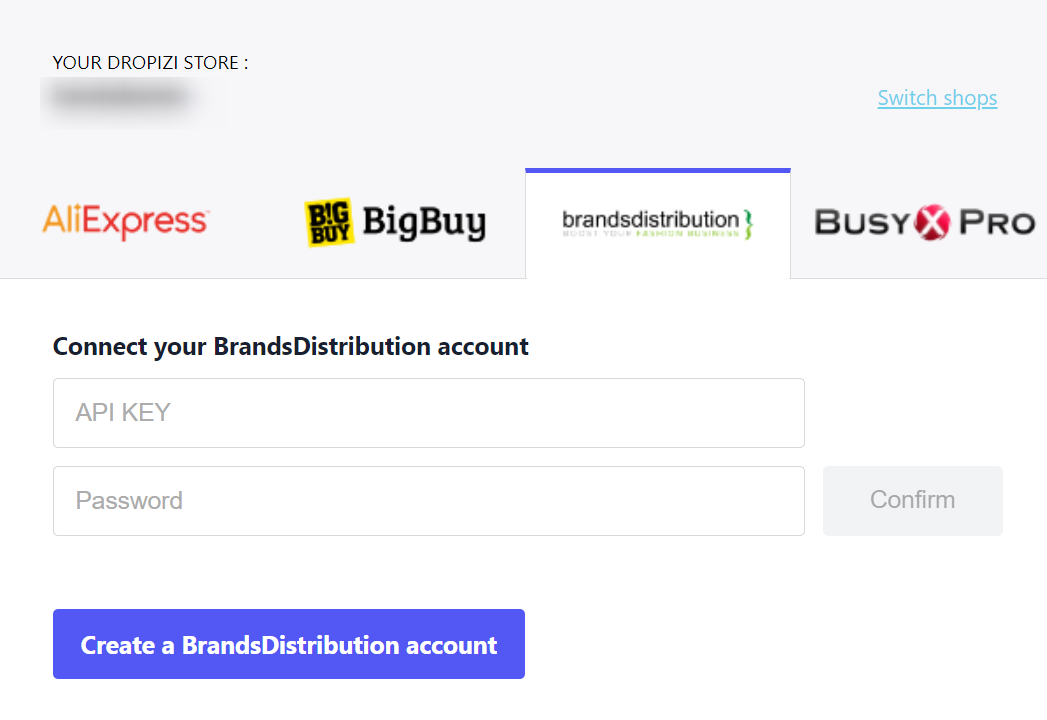
Task: Click the PRO word in the BusyX Pro logo
Action: pyautogui.click(x=997, y=222)
